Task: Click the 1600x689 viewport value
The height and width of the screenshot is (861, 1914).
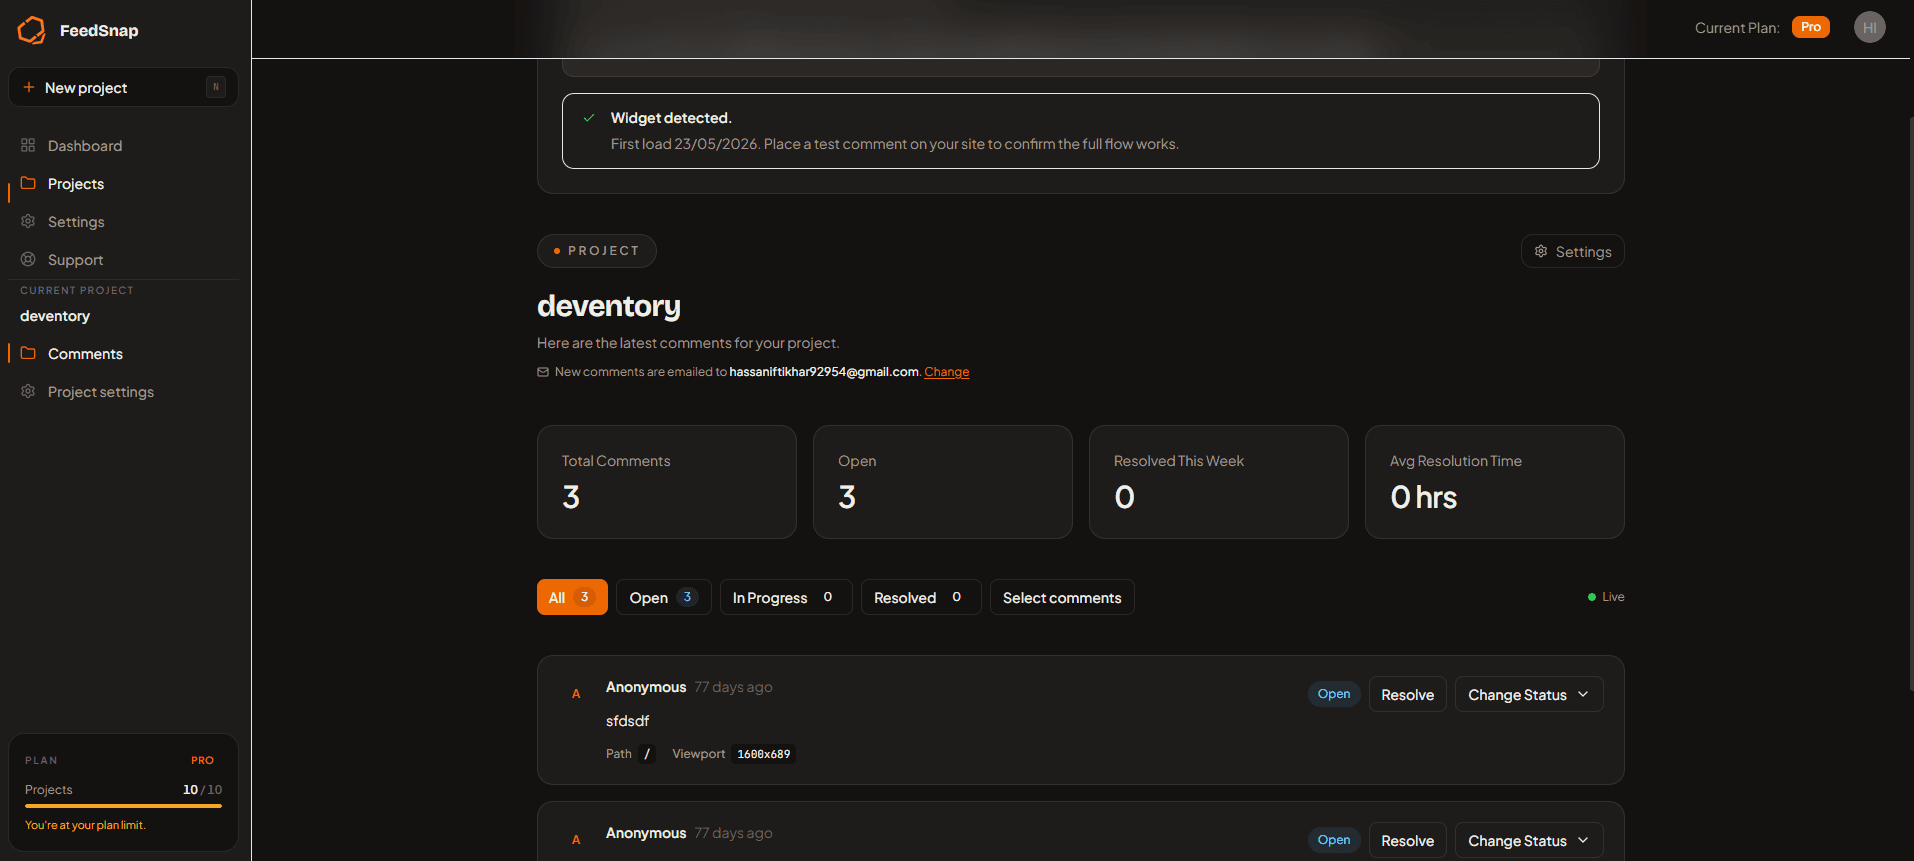Action: [x=763, y=754]
